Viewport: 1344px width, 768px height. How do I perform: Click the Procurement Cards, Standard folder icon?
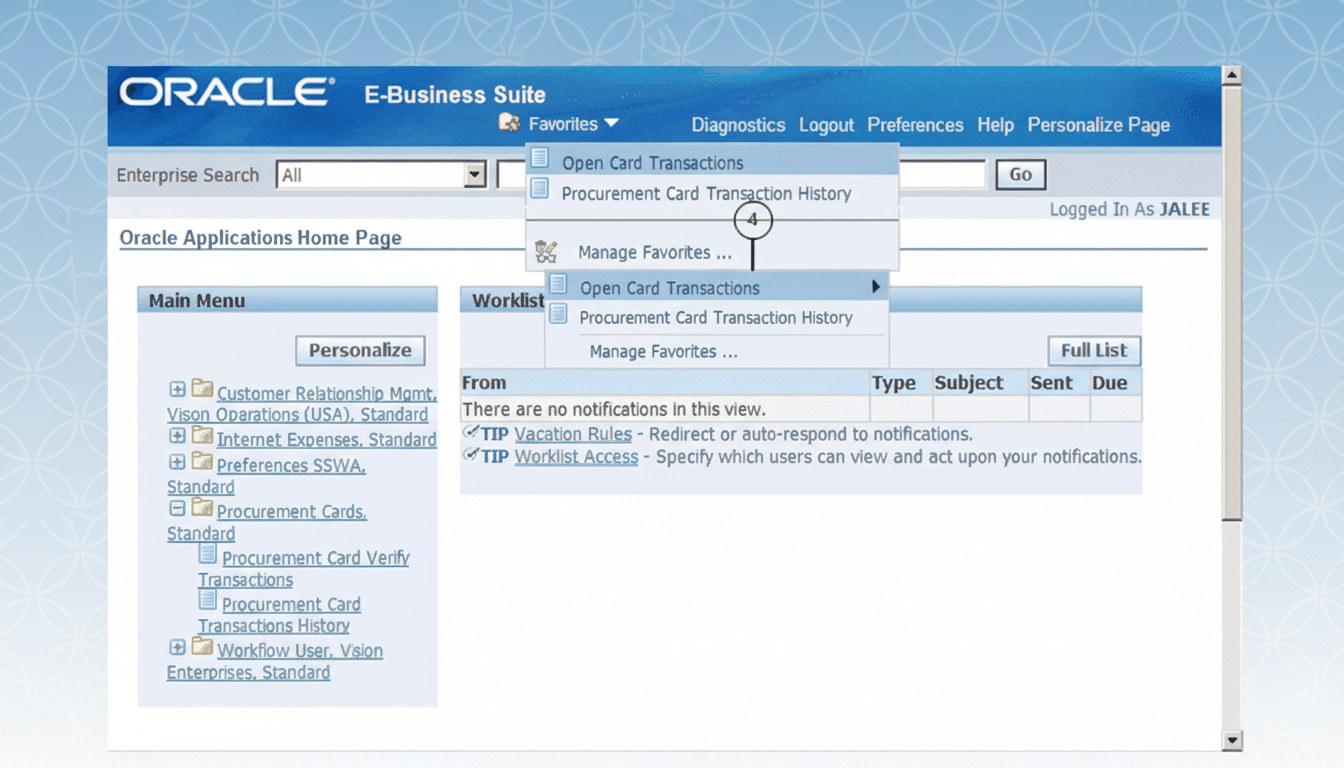click(201, 510)
